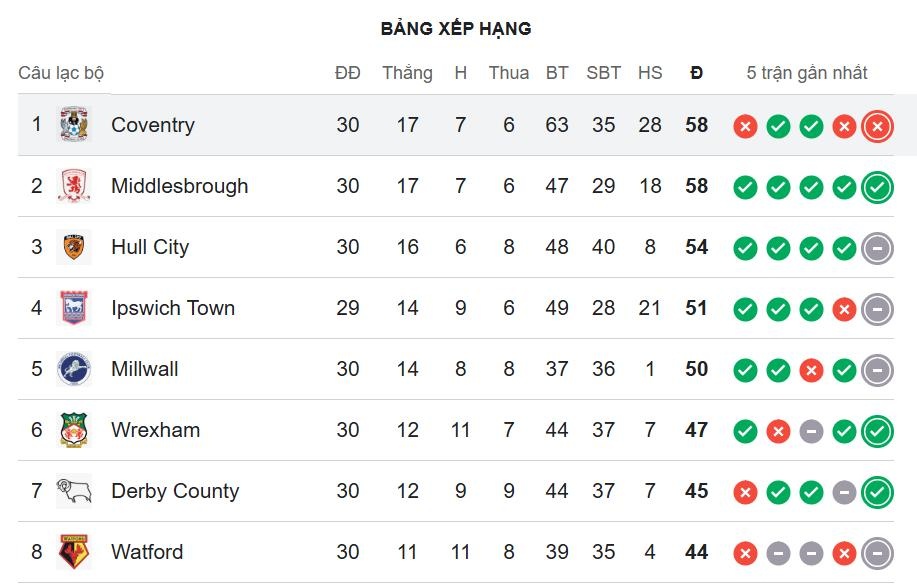917x586 pixels.
Task: Click the Câu lạc bộ column header
Action: (x=61, y=73)
